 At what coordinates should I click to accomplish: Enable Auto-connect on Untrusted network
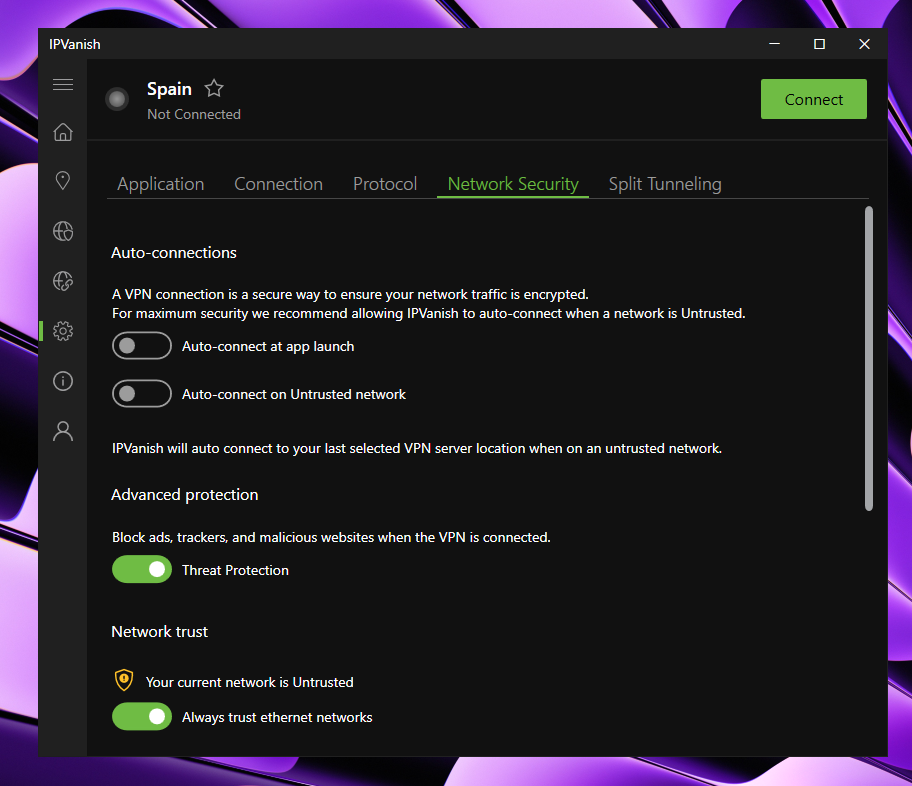click(x=142, y=394)
